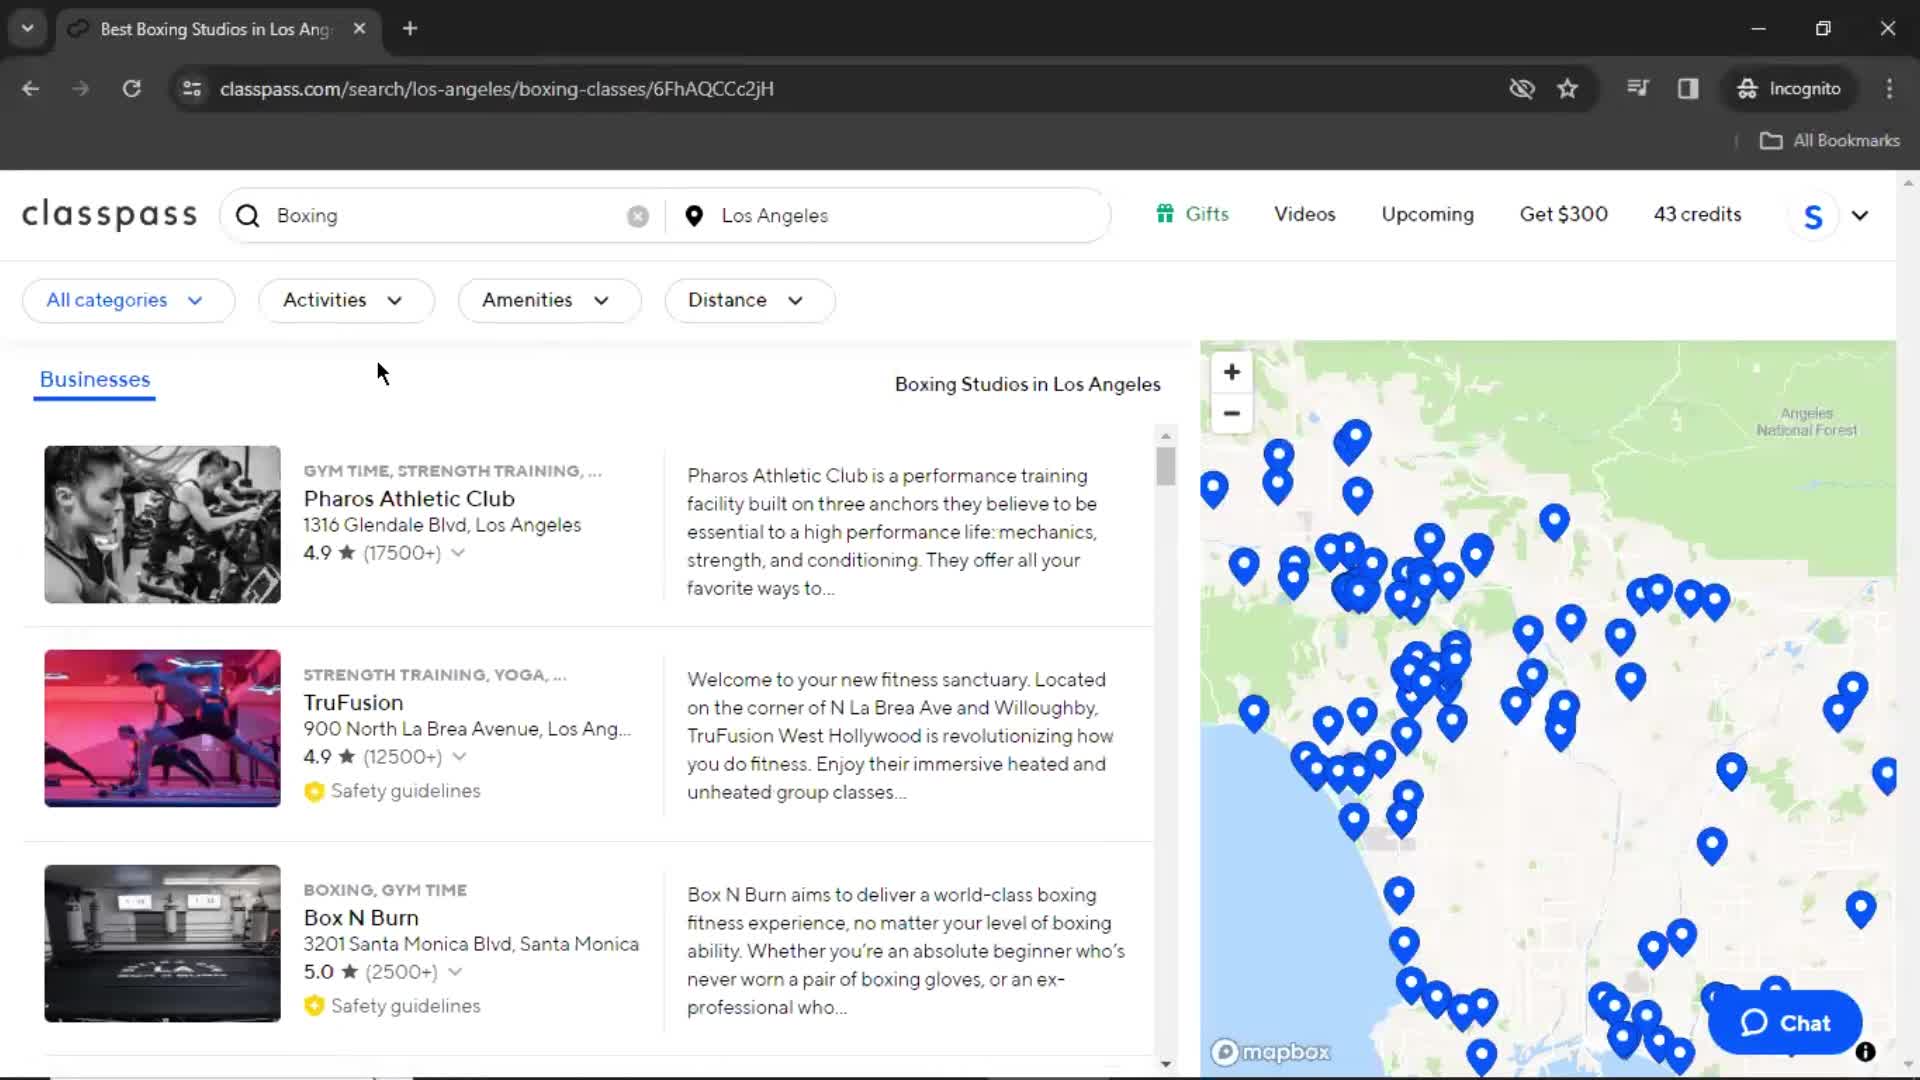Click the Box N Burn listing thumbnail
The width and height of the screenshot is (1920, 1080).
point(162,943)
